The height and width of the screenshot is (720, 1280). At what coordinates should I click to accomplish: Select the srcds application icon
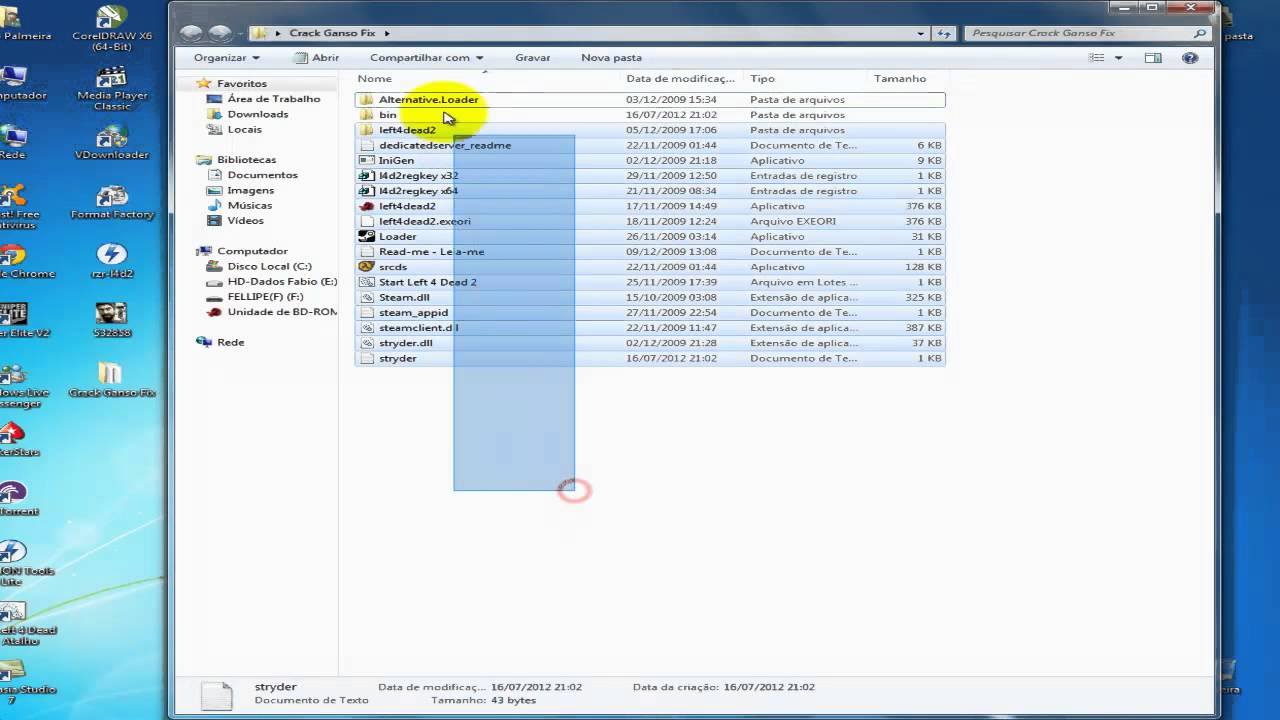366,267
